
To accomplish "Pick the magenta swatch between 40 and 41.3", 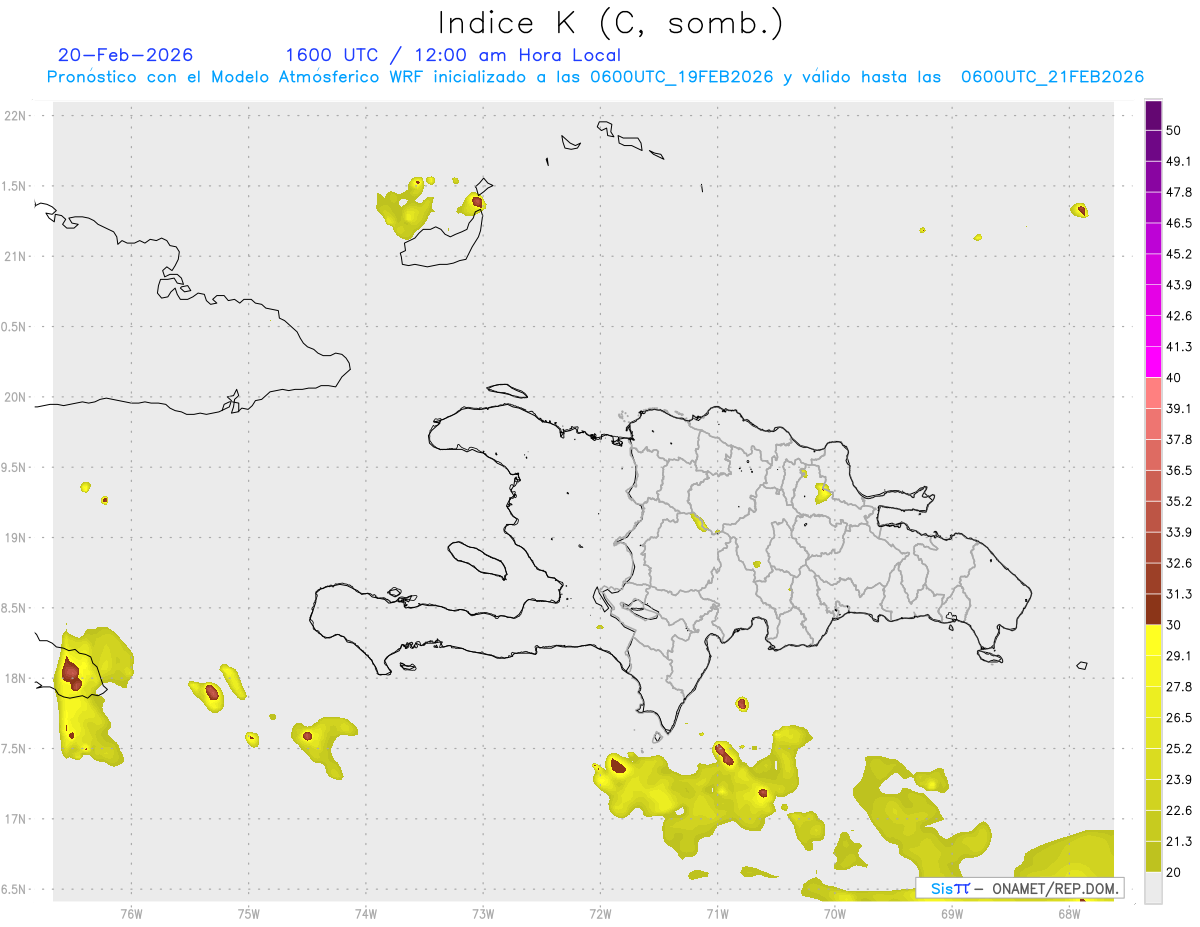I will [1154, 363].
